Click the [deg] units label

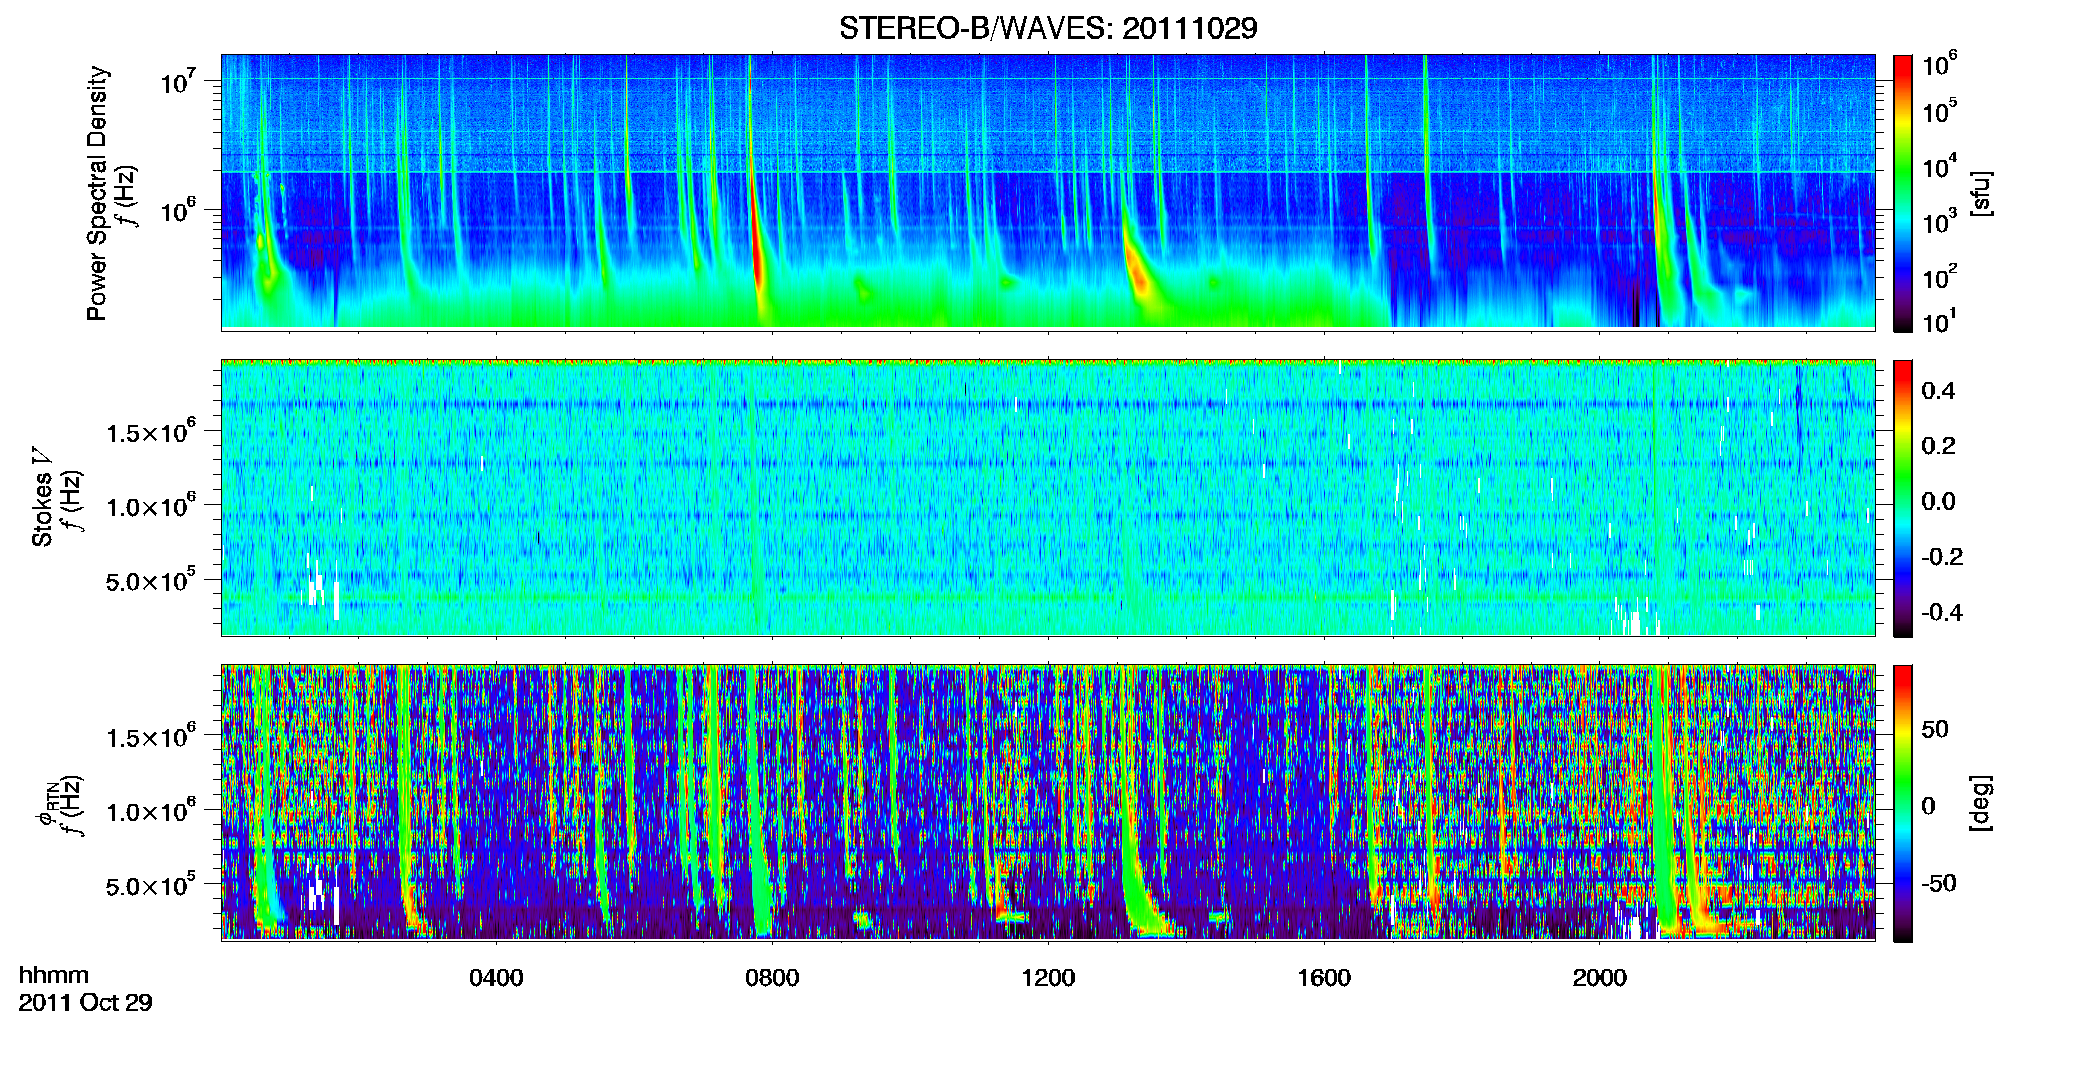(x=1981, y=803)
